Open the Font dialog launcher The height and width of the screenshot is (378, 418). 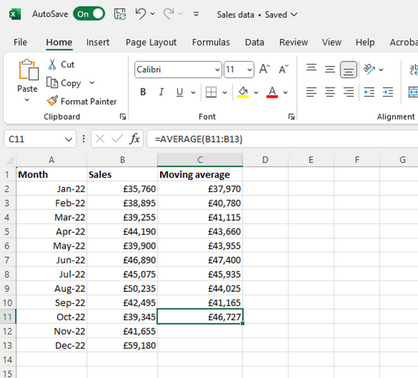[x=291, y=116]
